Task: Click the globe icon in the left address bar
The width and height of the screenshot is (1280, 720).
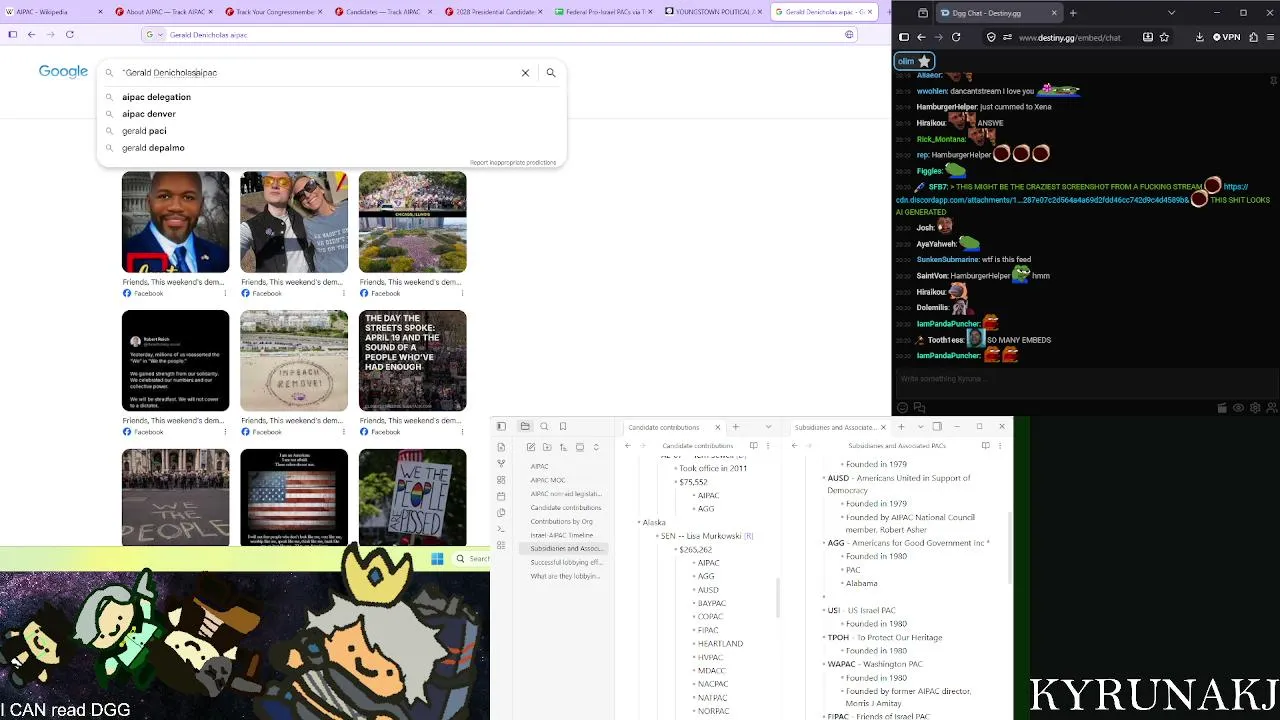Action: point(849,35)
